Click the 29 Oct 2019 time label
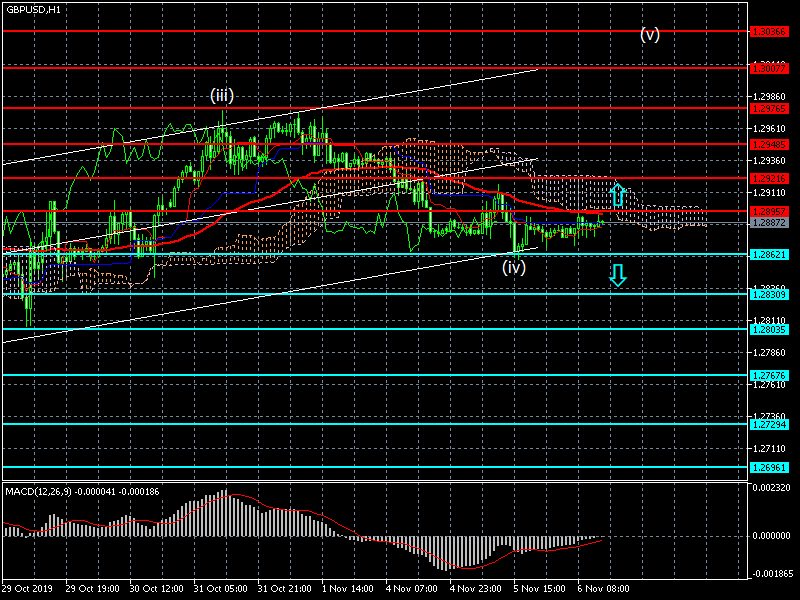 [x=27, y=588]
